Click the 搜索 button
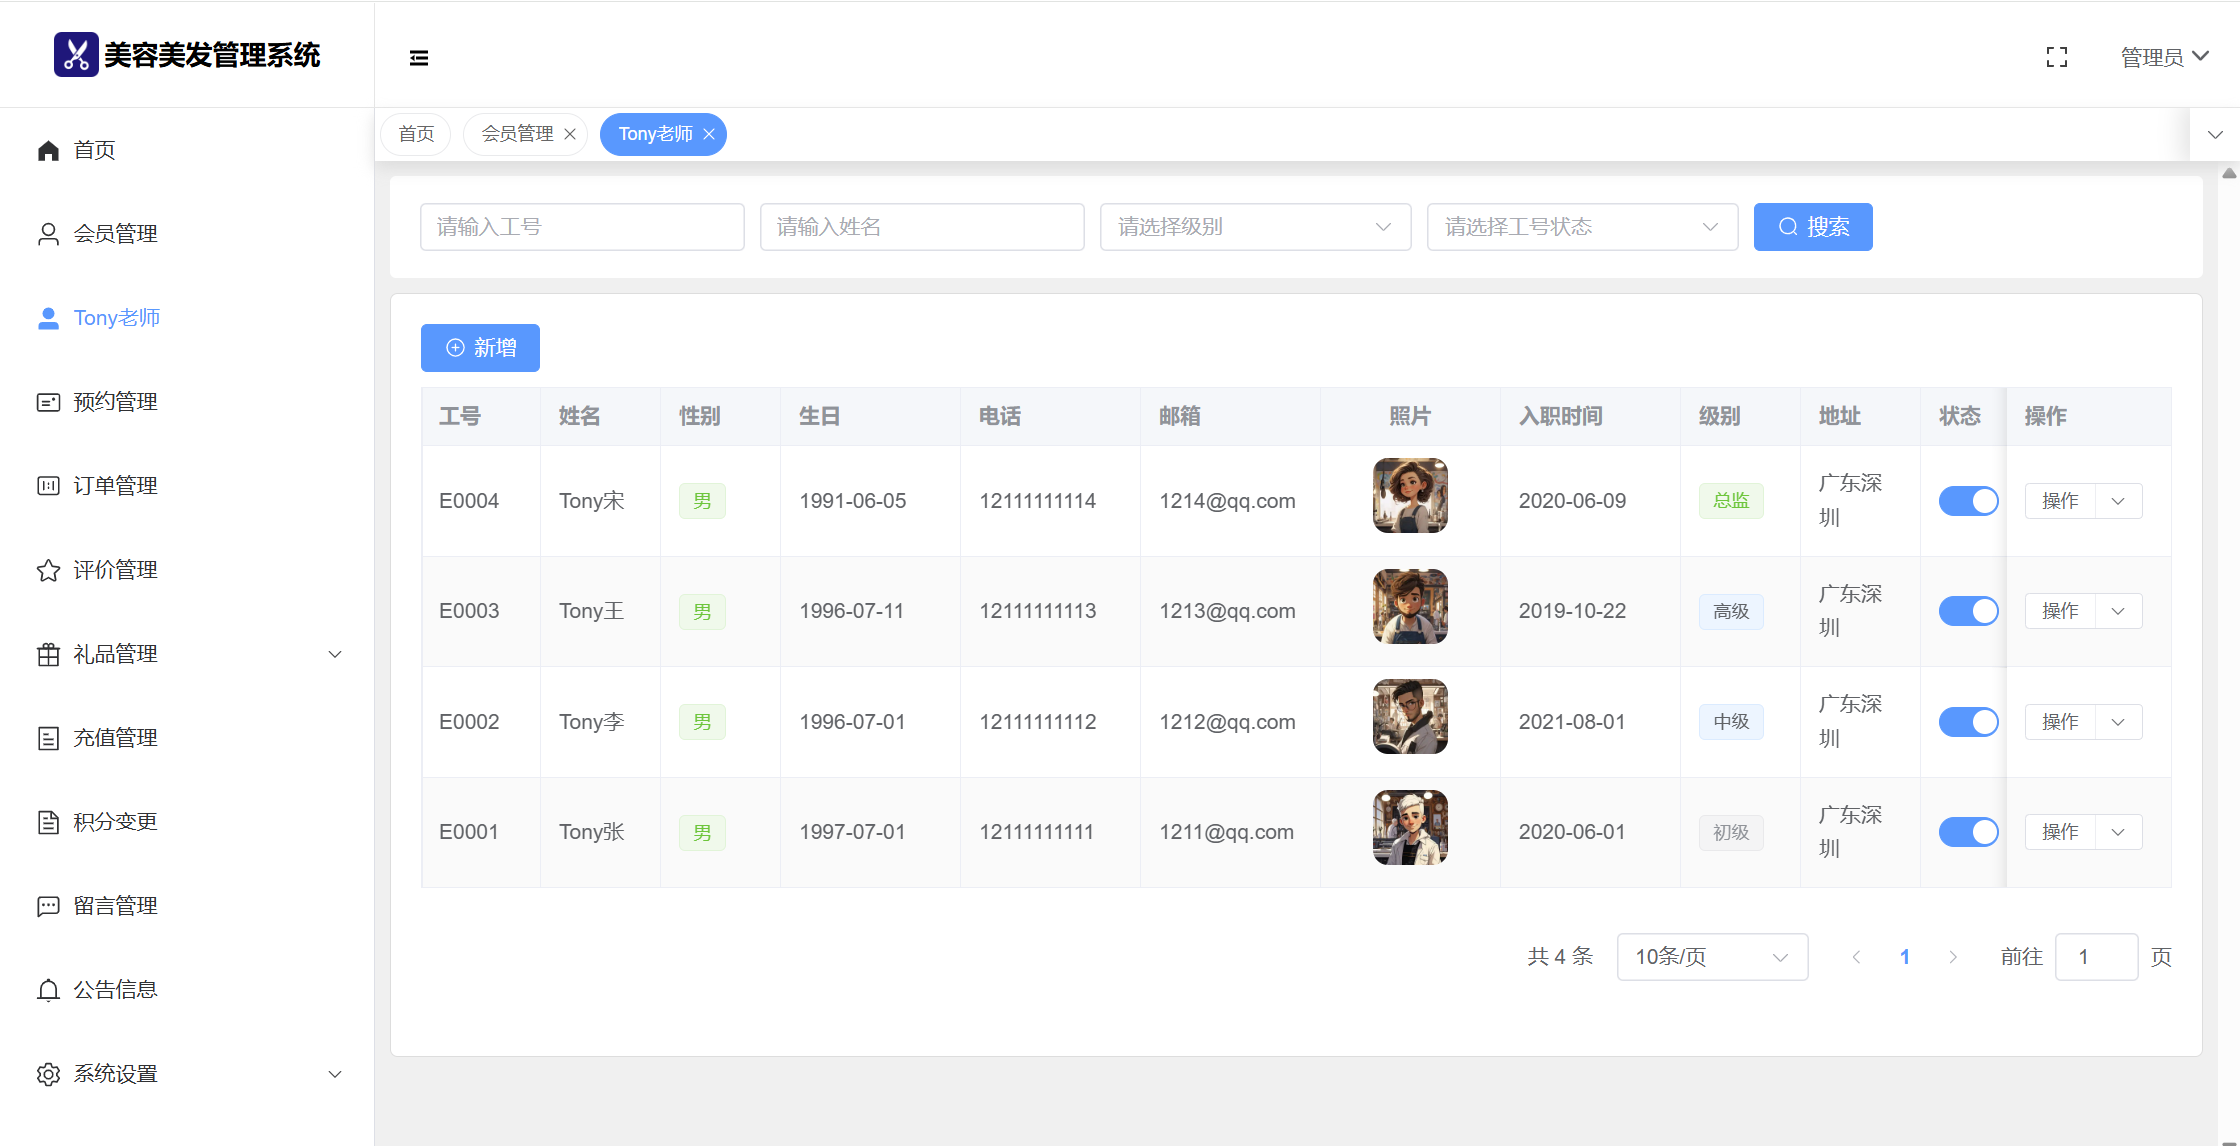The width and height of the screenshot is (2240, 1146). pyautogui.click(x=1812, y=227)
